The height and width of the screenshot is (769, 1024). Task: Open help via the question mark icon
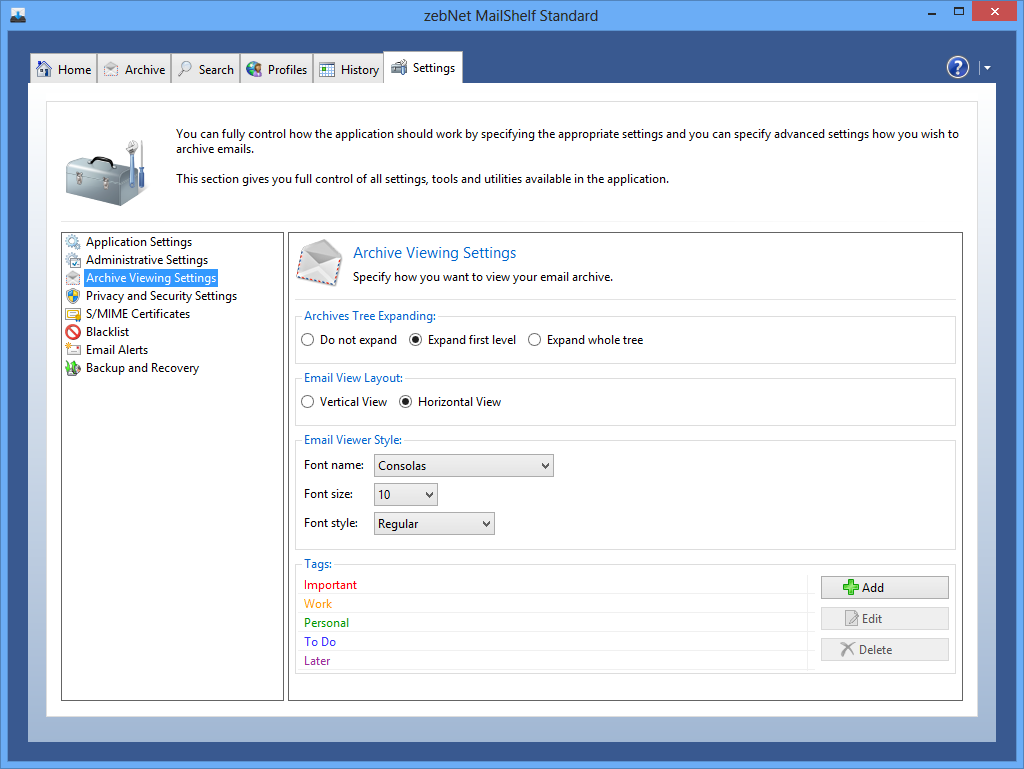point(957,68)
